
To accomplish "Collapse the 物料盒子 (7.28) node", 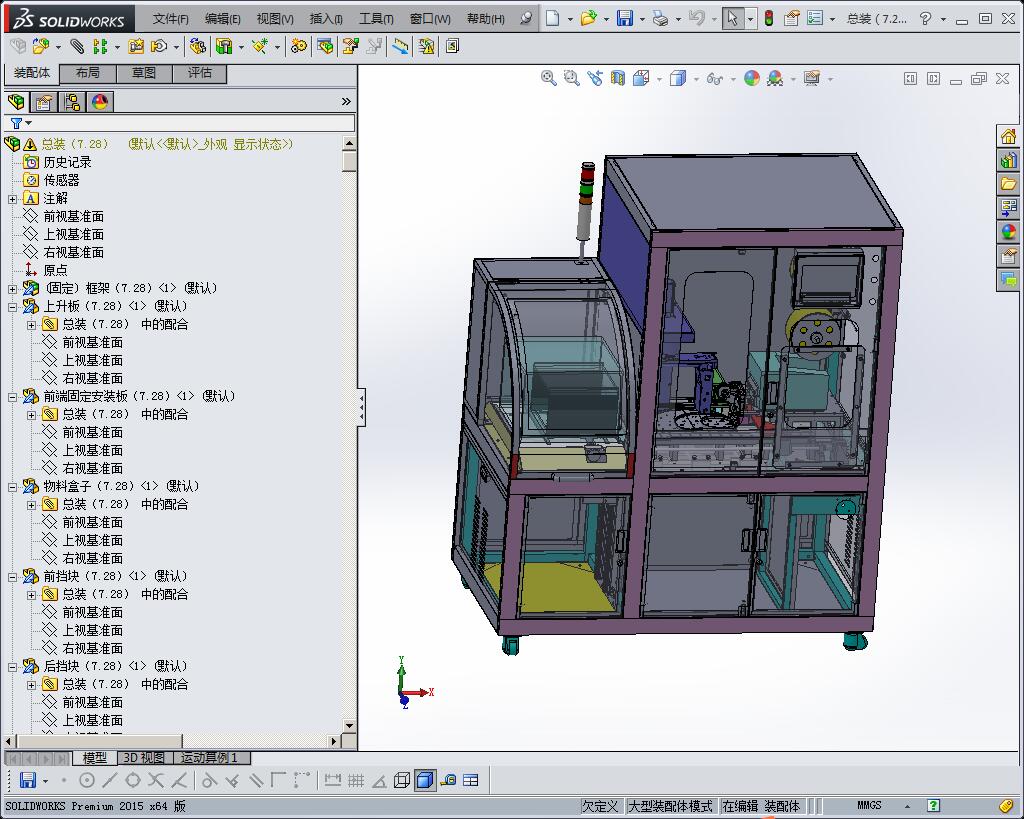I will coord(12,487).
